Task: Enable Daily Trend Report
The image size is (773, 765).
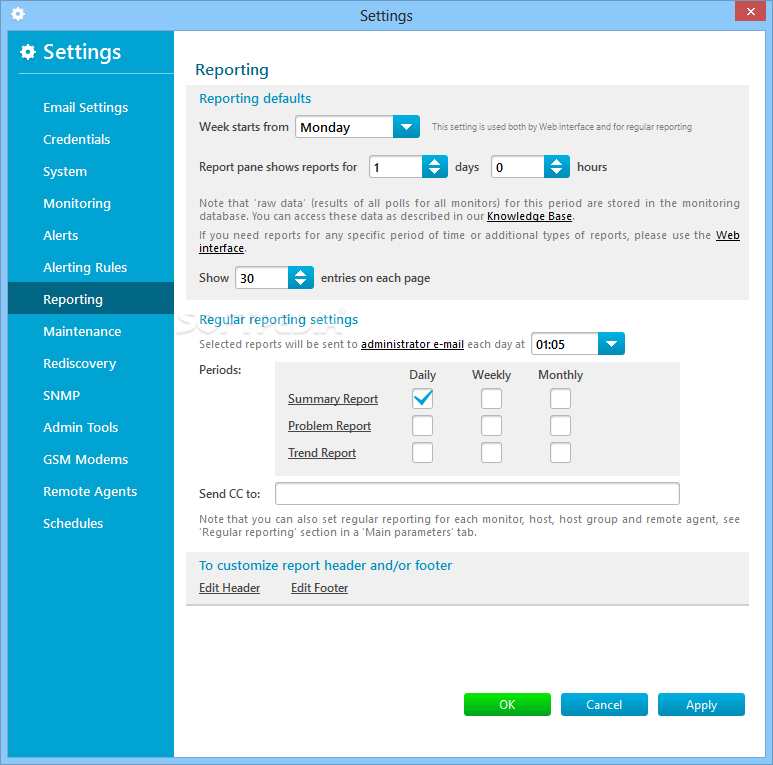Action: tap(422, 452)
